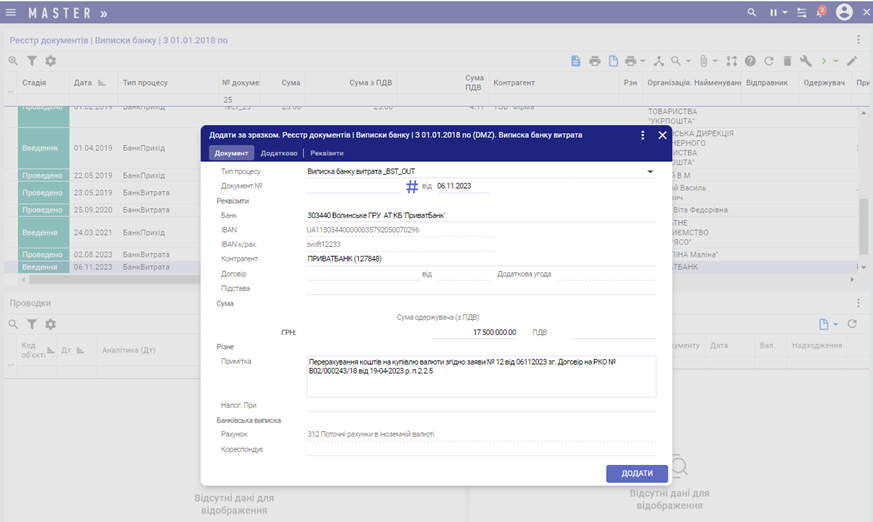Click the notifications bell icon
This screenshot has width=873, height=522.
pyautogui.click(x=820, y=13)
